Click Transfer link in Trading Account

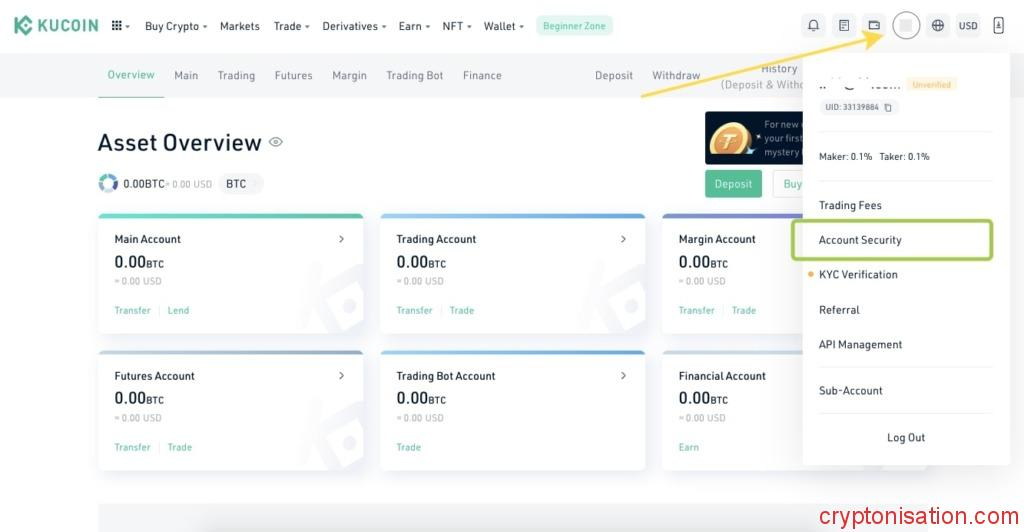[414, 310]
